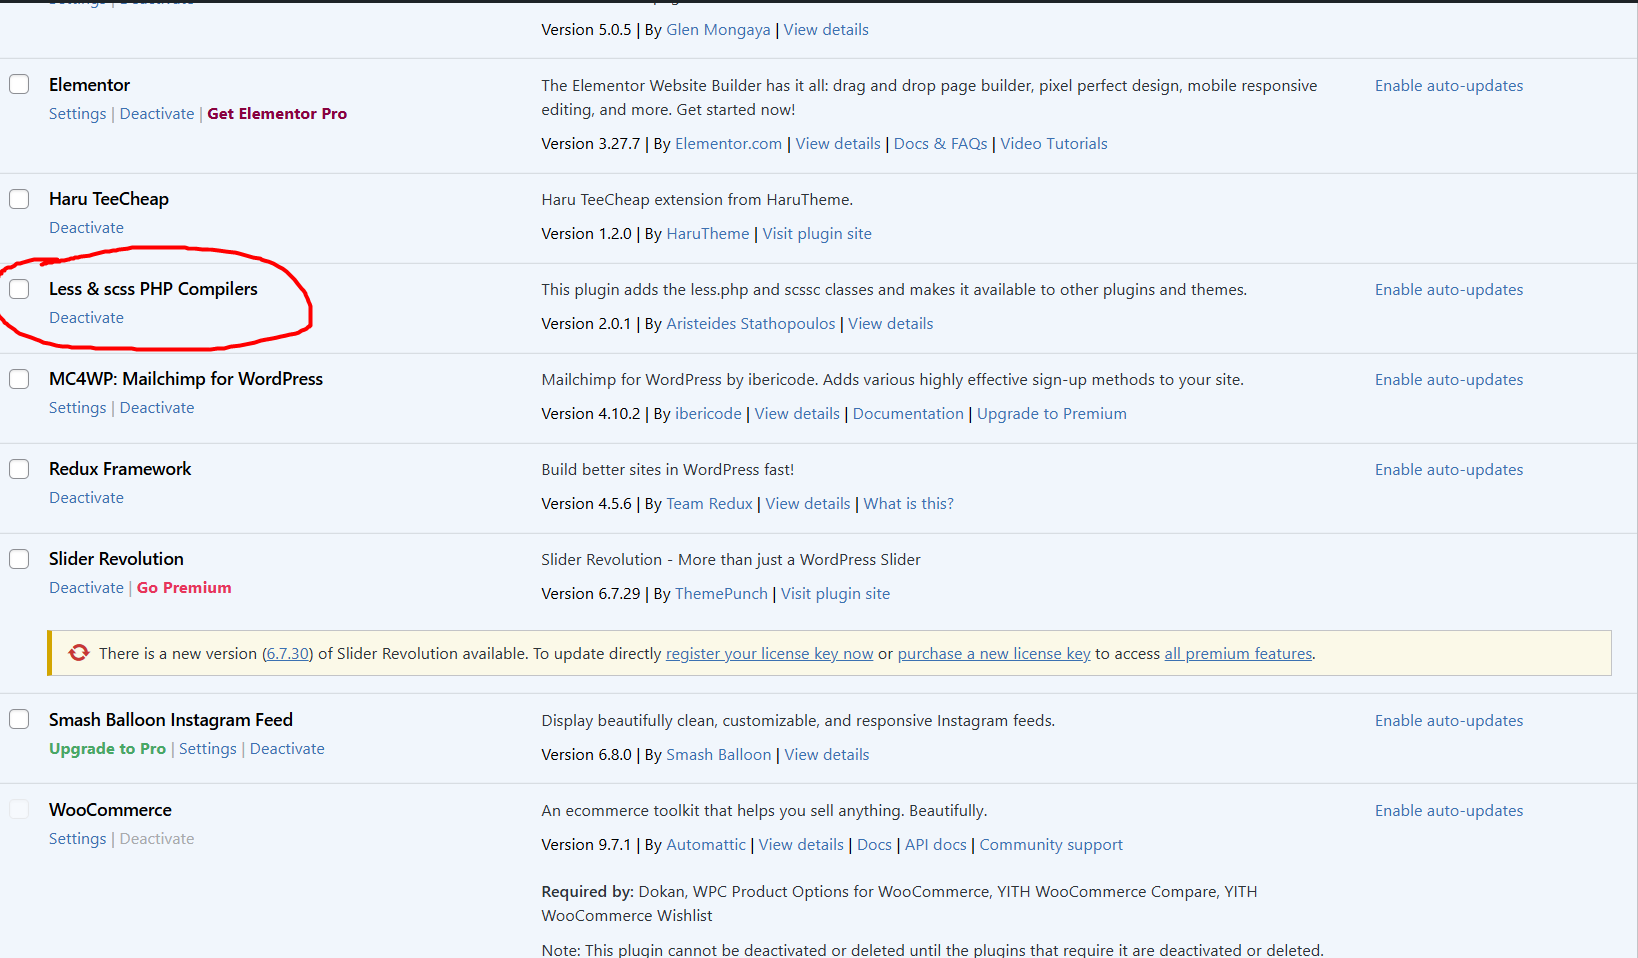This screenshot has height=958, width=1638.
Task: View details of Glen Mongaya's plugin
Action: coord(826,29)
